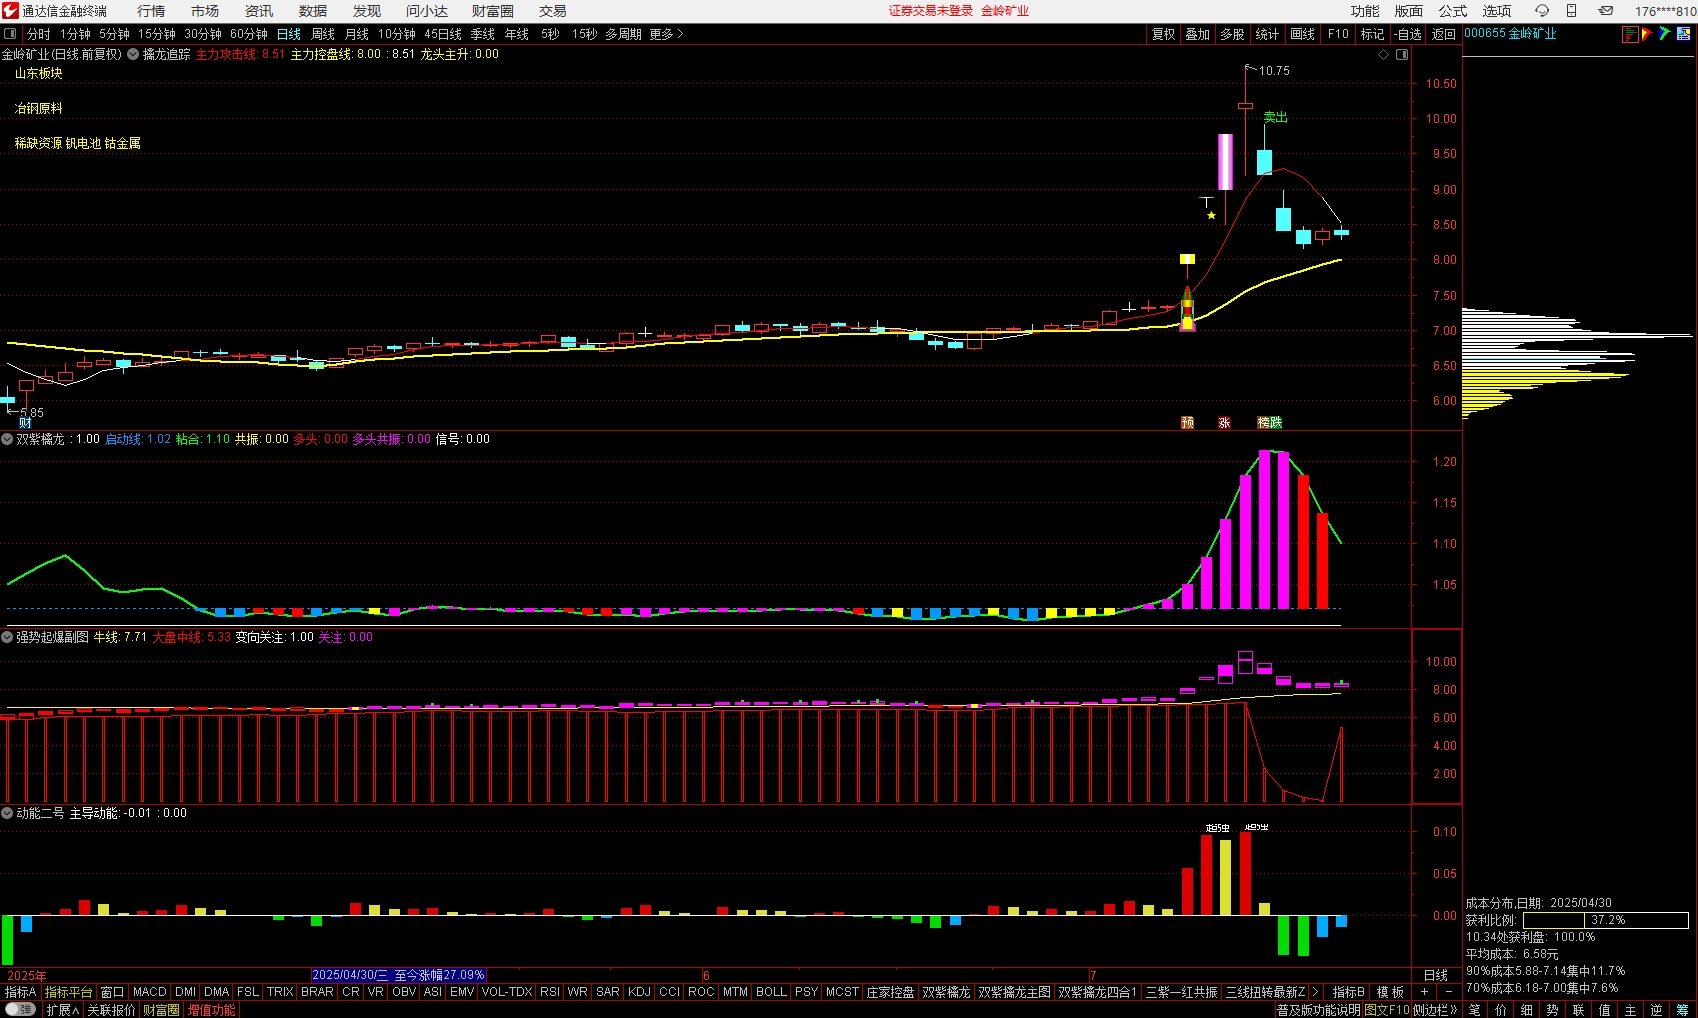
Task: Open the 强势起爆副图 indicator dropdown arrow
Action: click(7, 637)
